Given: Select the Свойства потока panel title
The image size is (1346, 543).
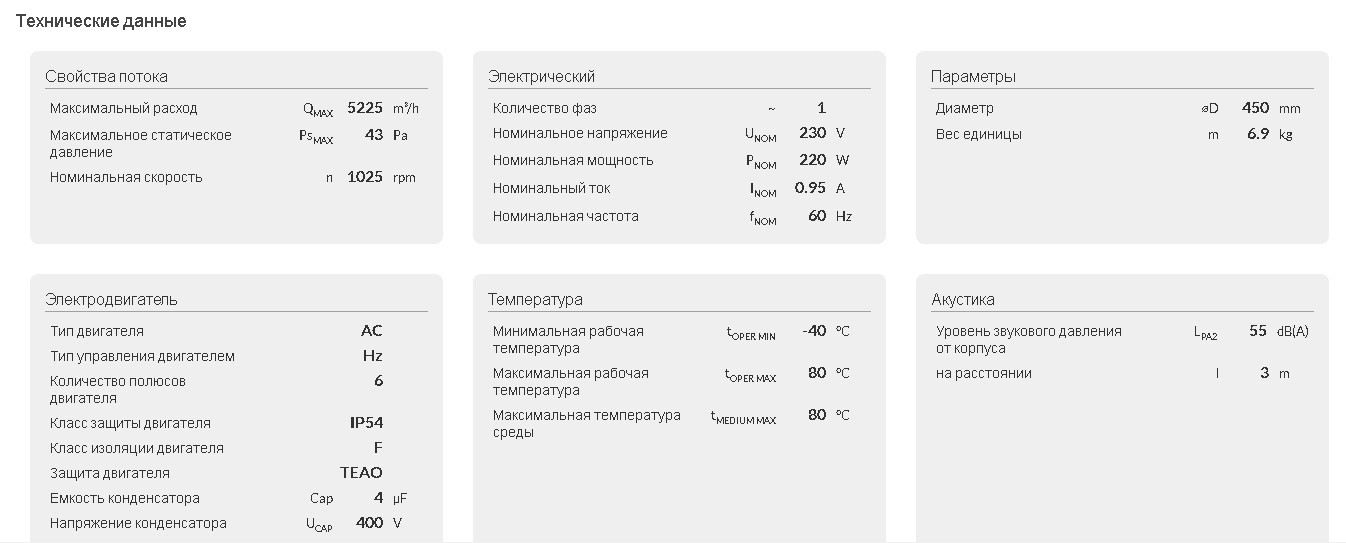Looking at the screenshot, I should (106, 76).
